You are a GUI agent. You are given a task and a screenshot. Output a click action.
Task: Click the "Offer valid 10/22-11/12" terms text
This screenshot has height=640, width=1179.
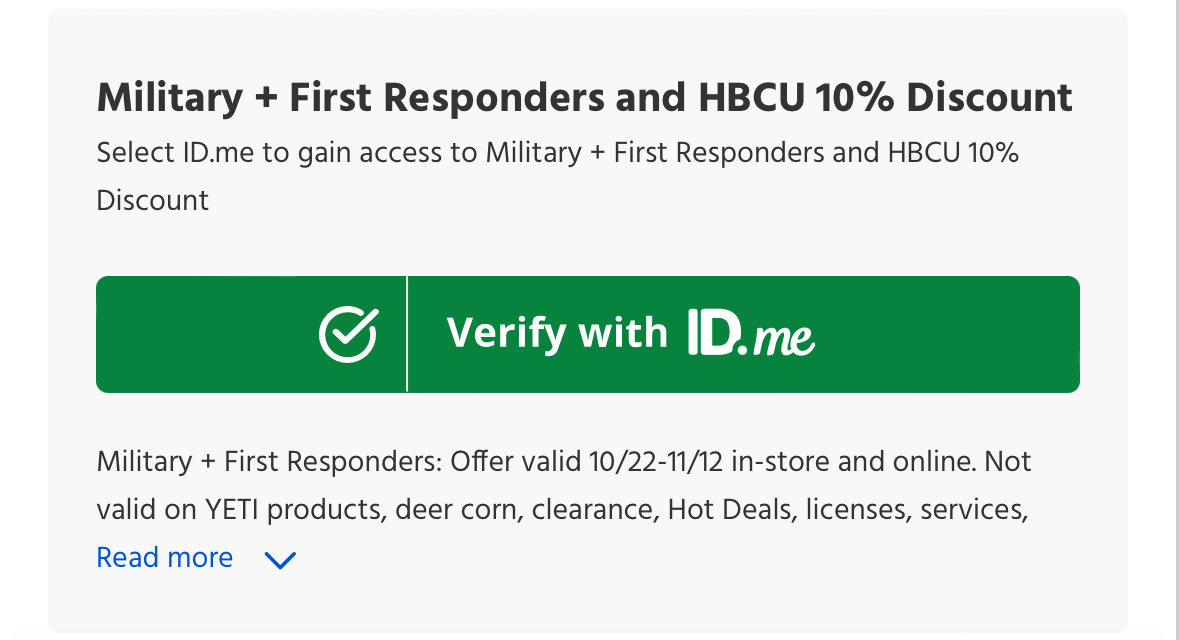(x=586, y=462)
